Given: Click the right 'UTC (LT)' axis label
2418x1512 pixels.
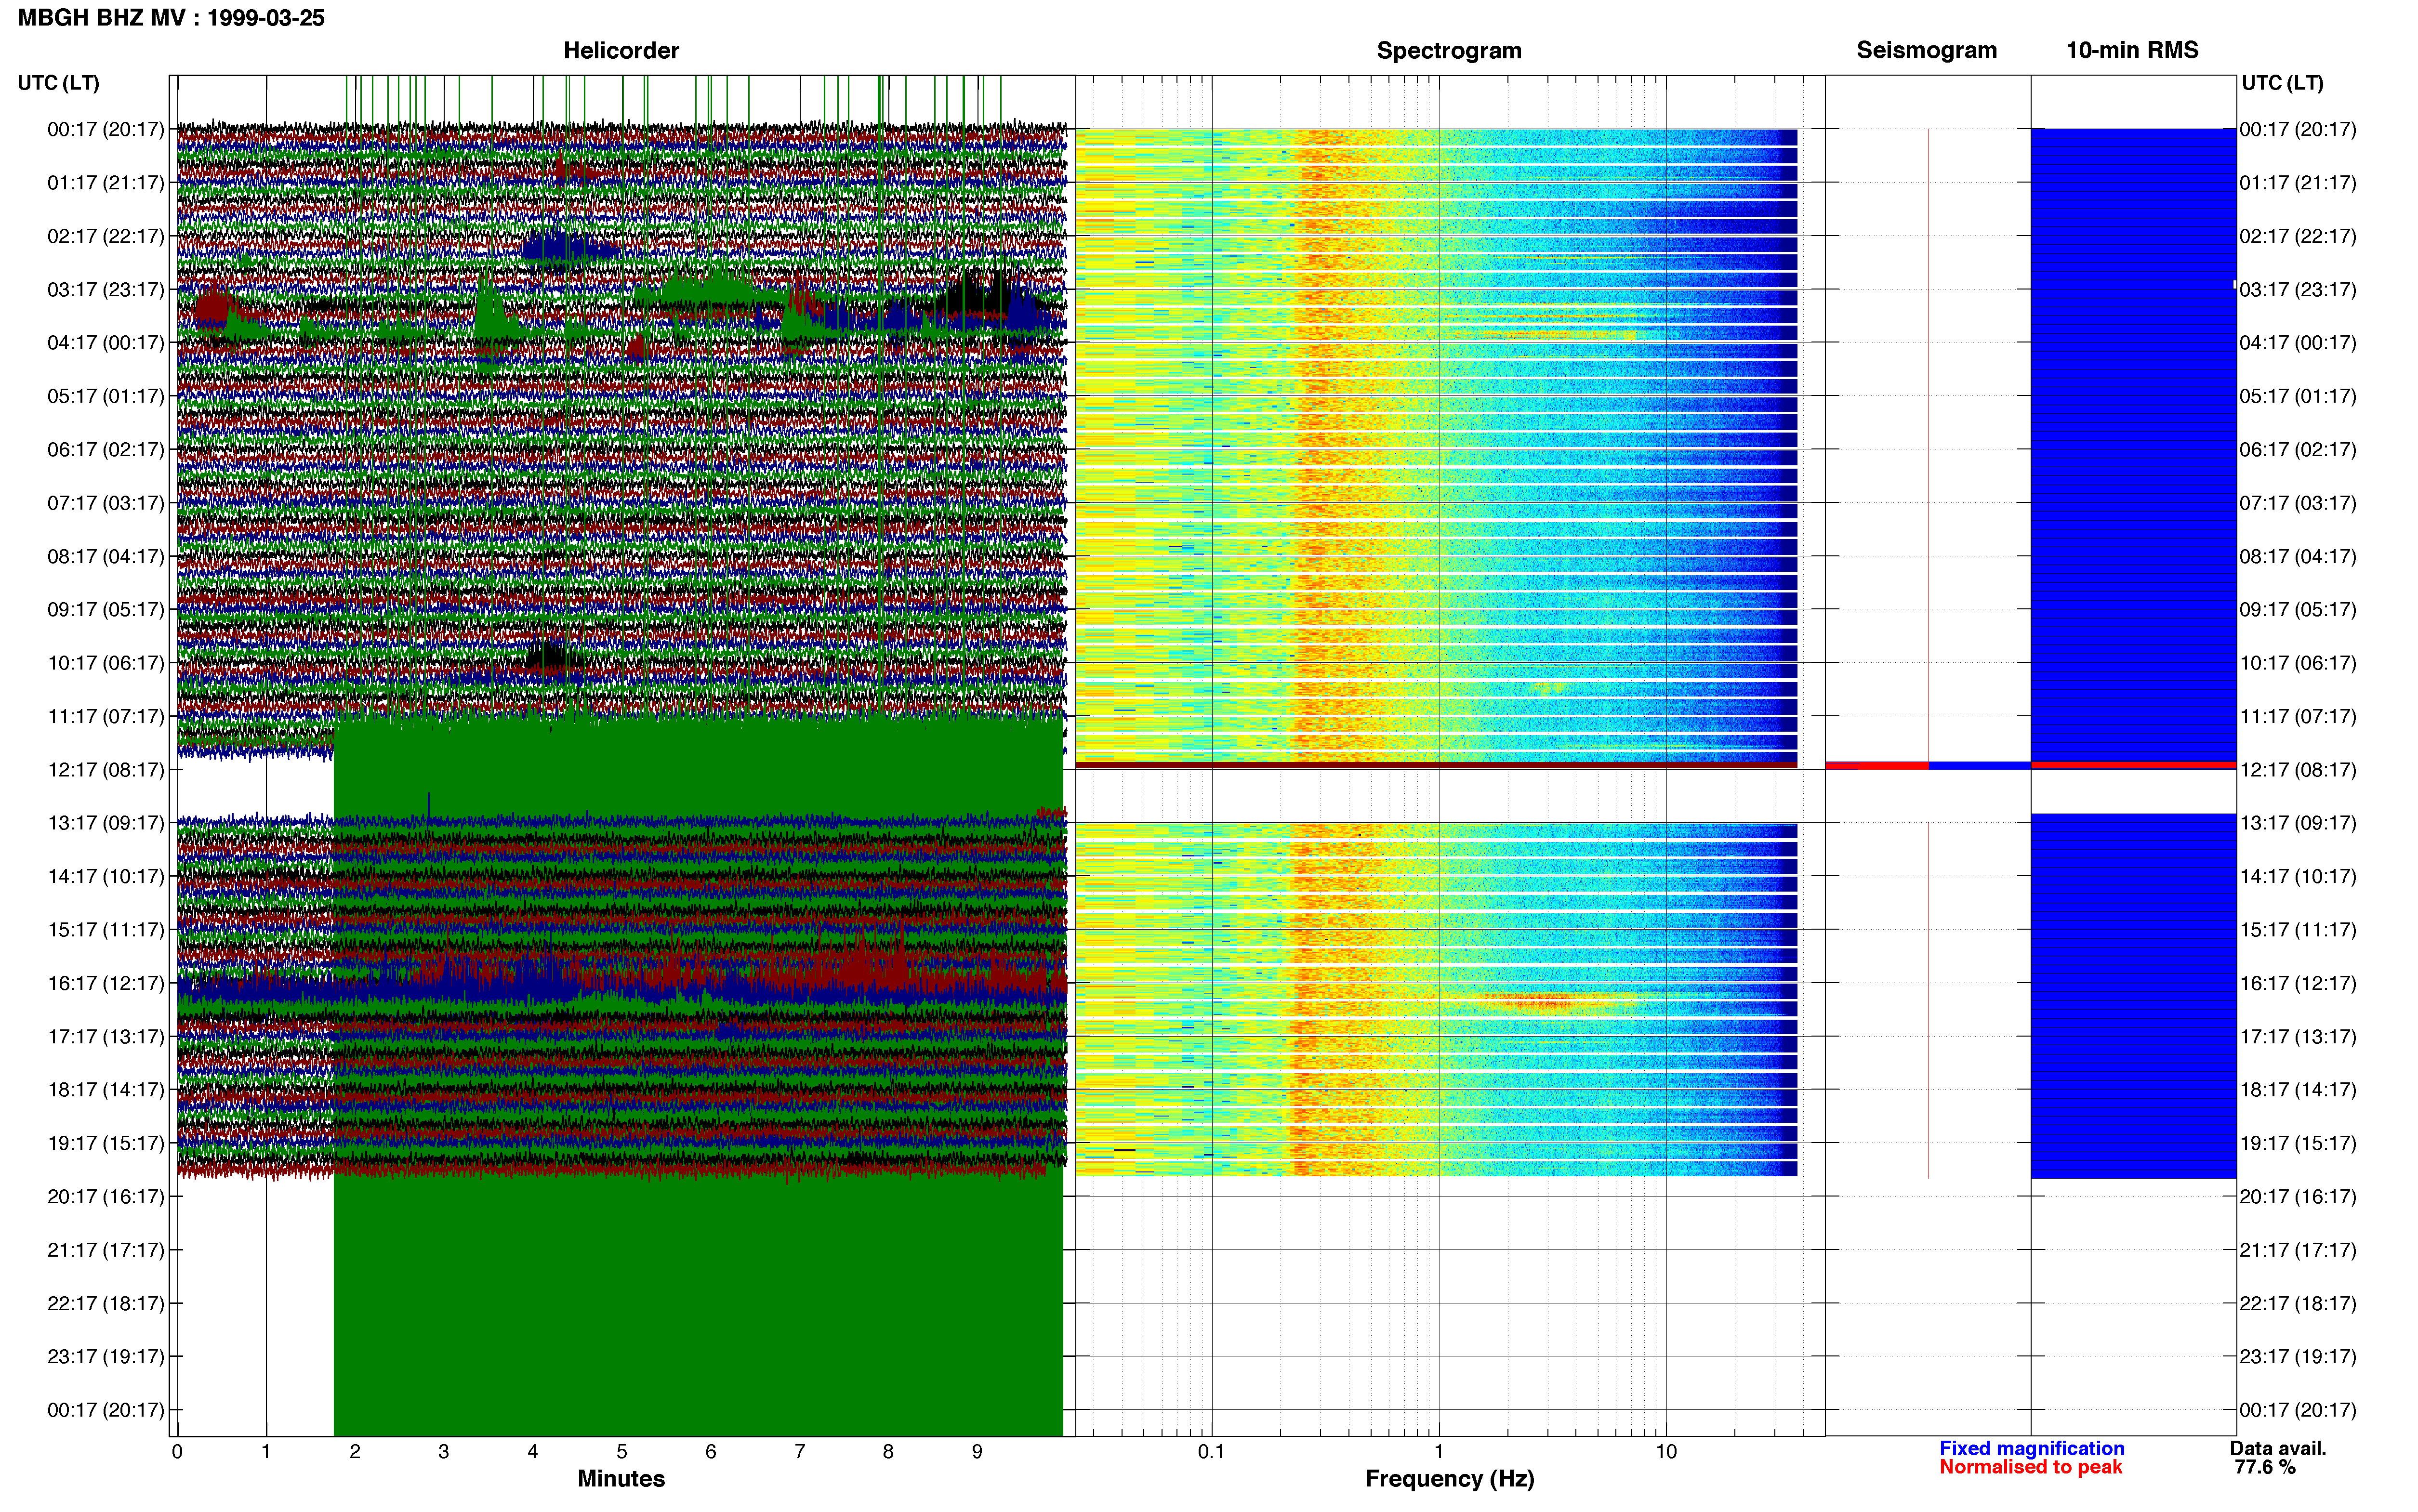Looking at the screenshot, I should (2282, 83).
